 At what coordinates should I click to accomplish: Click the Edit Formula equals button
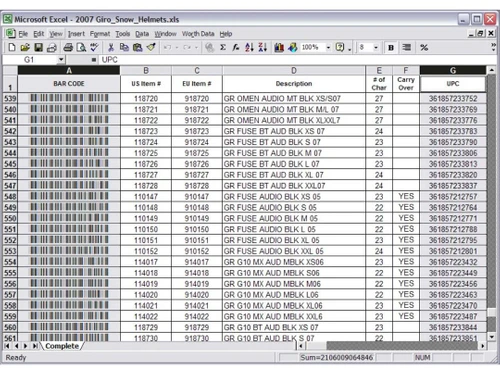pyautogui.click(x=94, y=60)
